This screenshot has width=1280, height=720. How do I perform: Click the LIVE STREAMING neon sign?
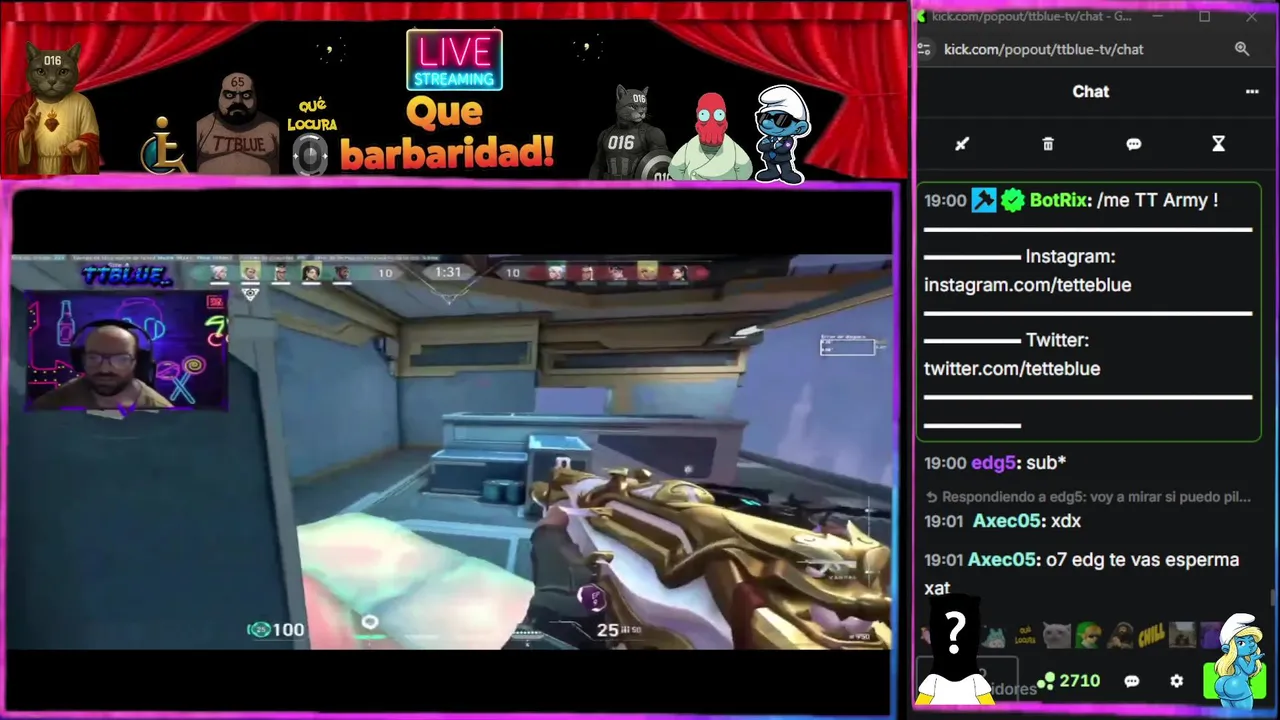[454, 60]
